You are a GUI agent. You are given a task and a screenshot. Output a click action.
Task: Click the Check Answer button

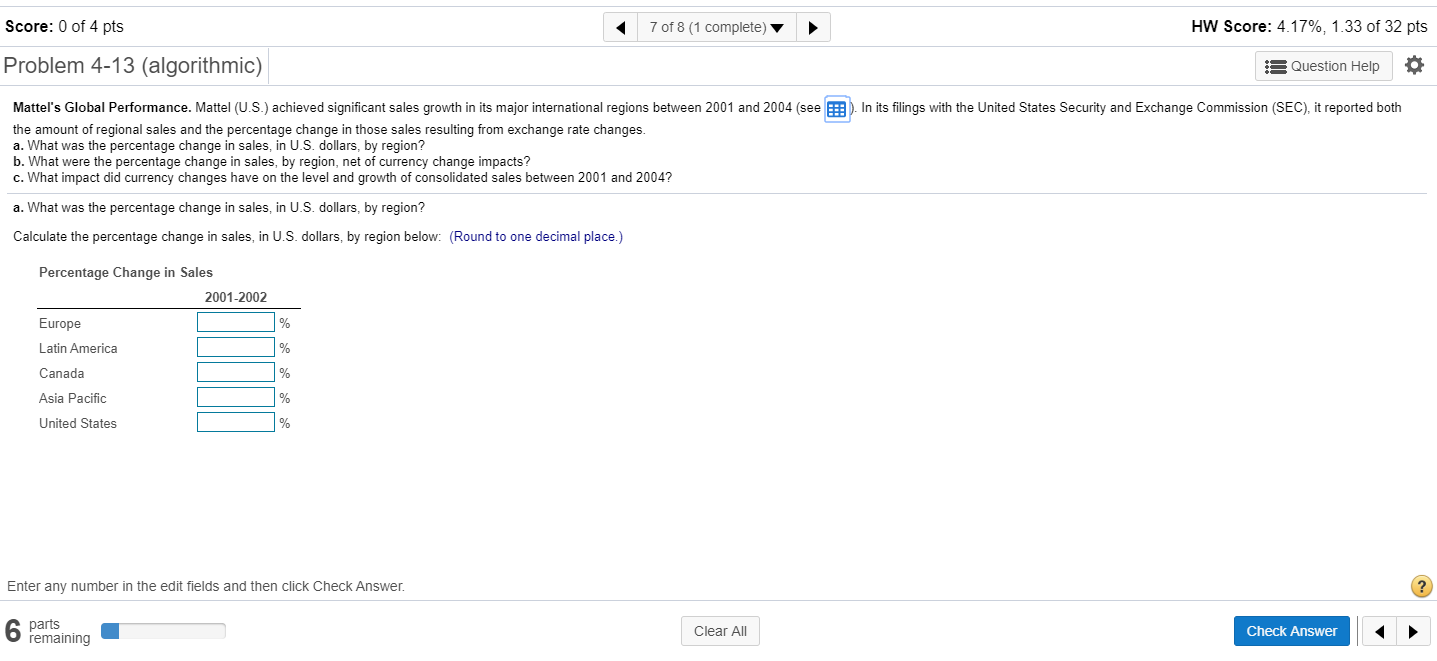coord(1291,631)
